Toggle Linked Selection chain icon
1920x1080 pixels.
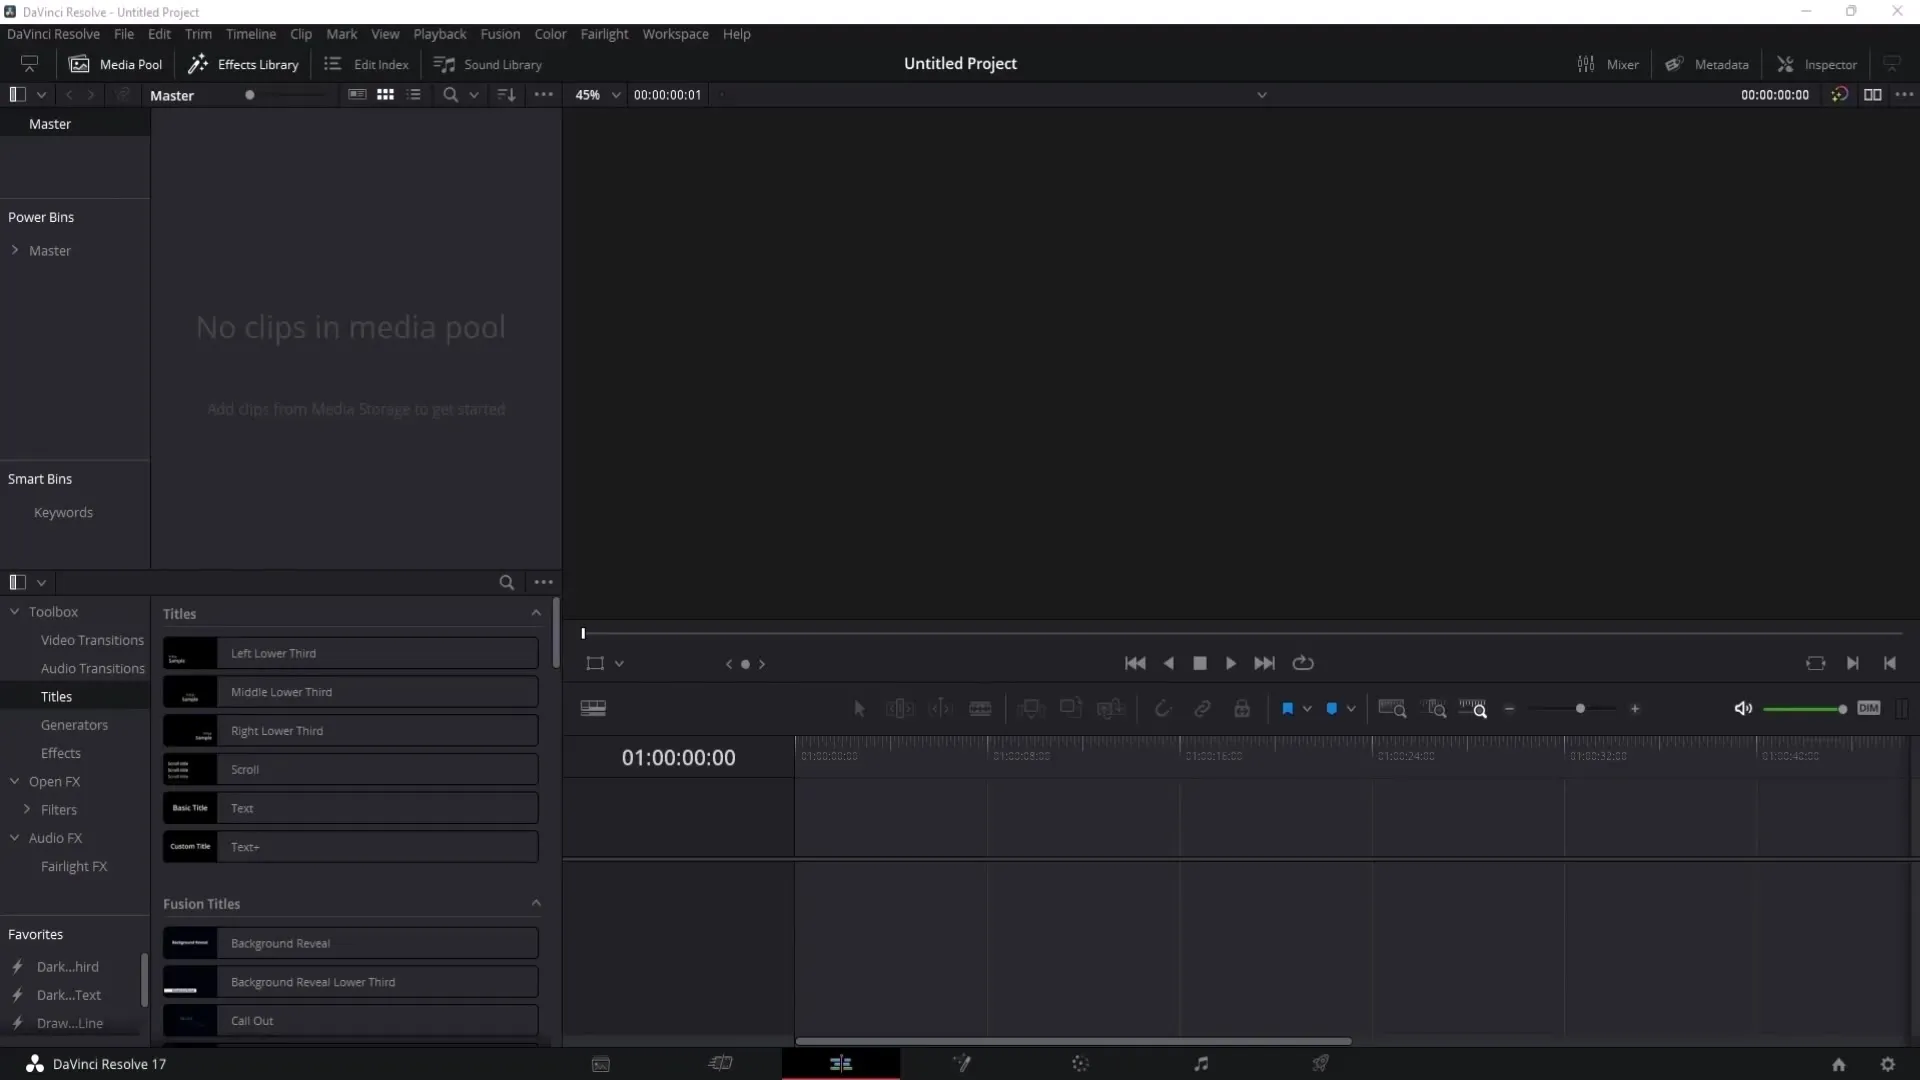click(1203, 709)
